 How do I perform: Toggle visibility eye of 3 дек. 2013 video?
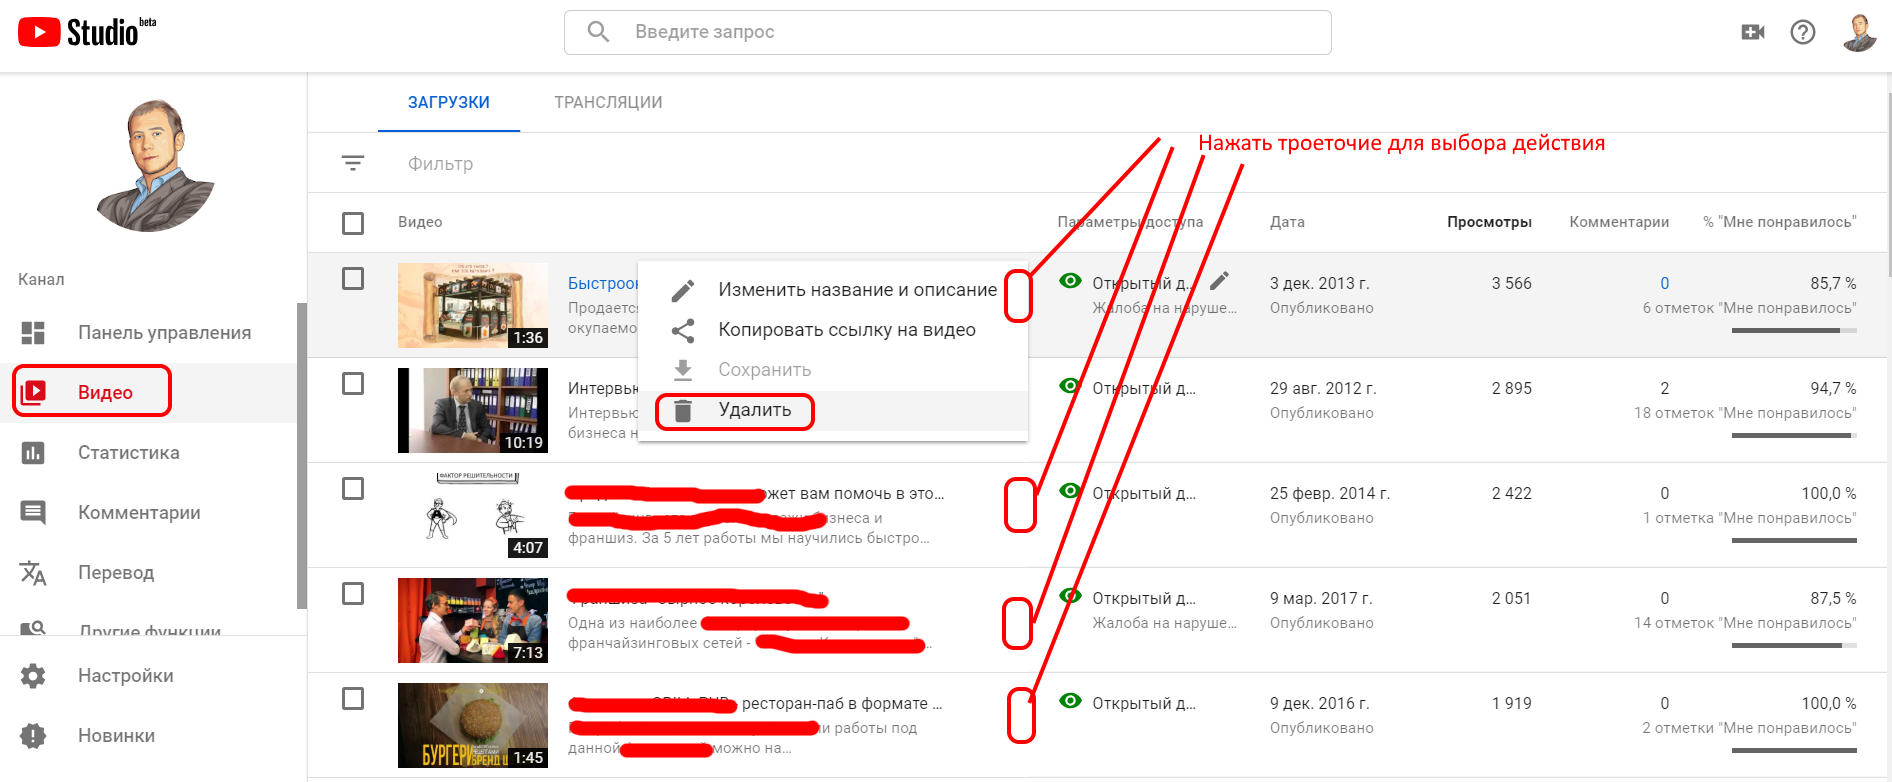tap(1070, 281)
